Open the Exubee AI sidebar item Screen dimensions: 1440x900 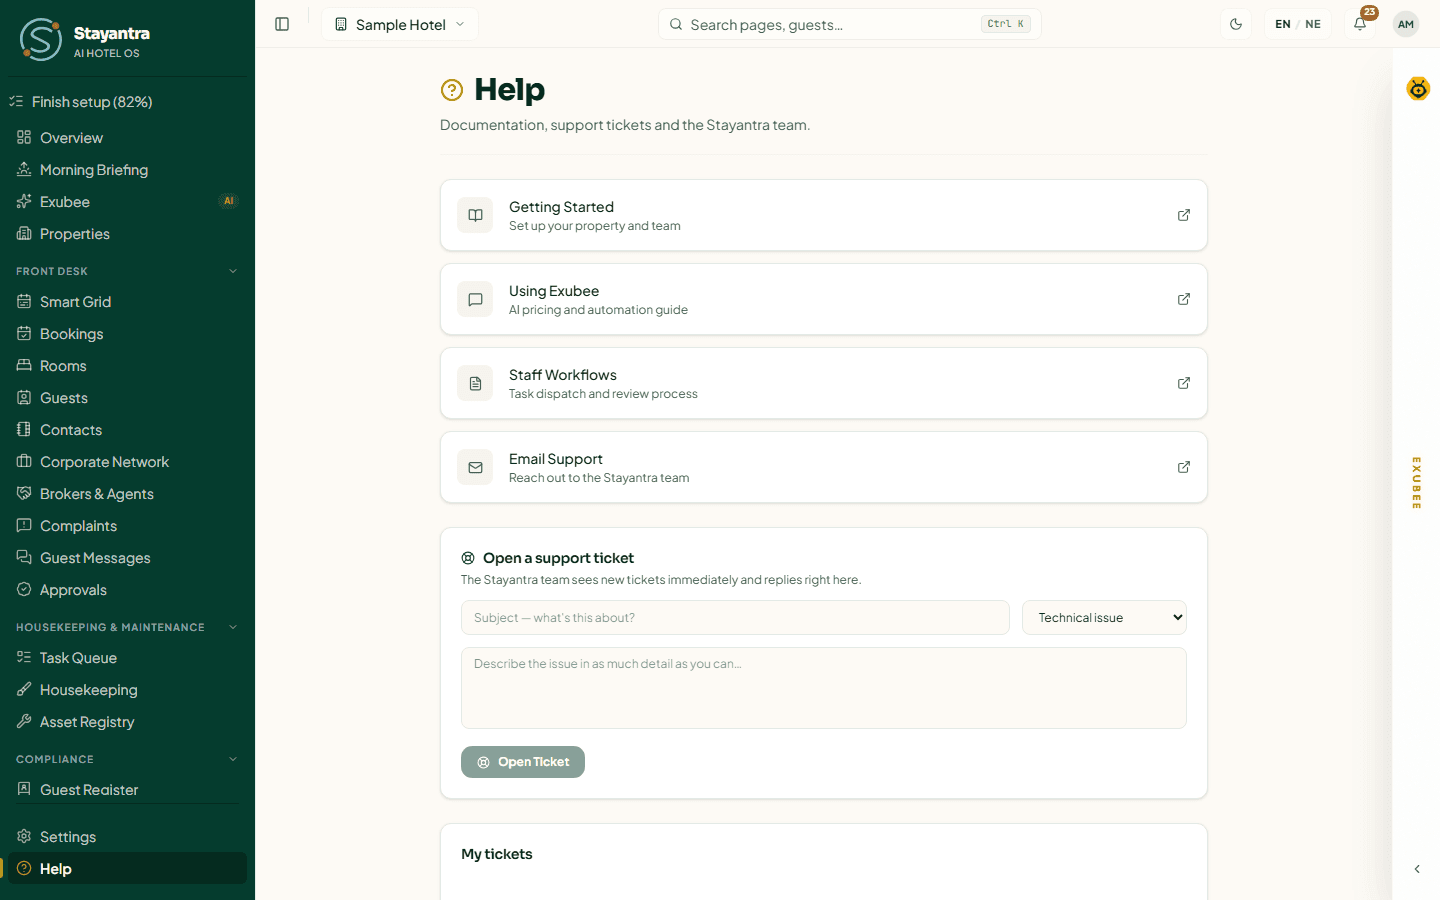point(127,202)
